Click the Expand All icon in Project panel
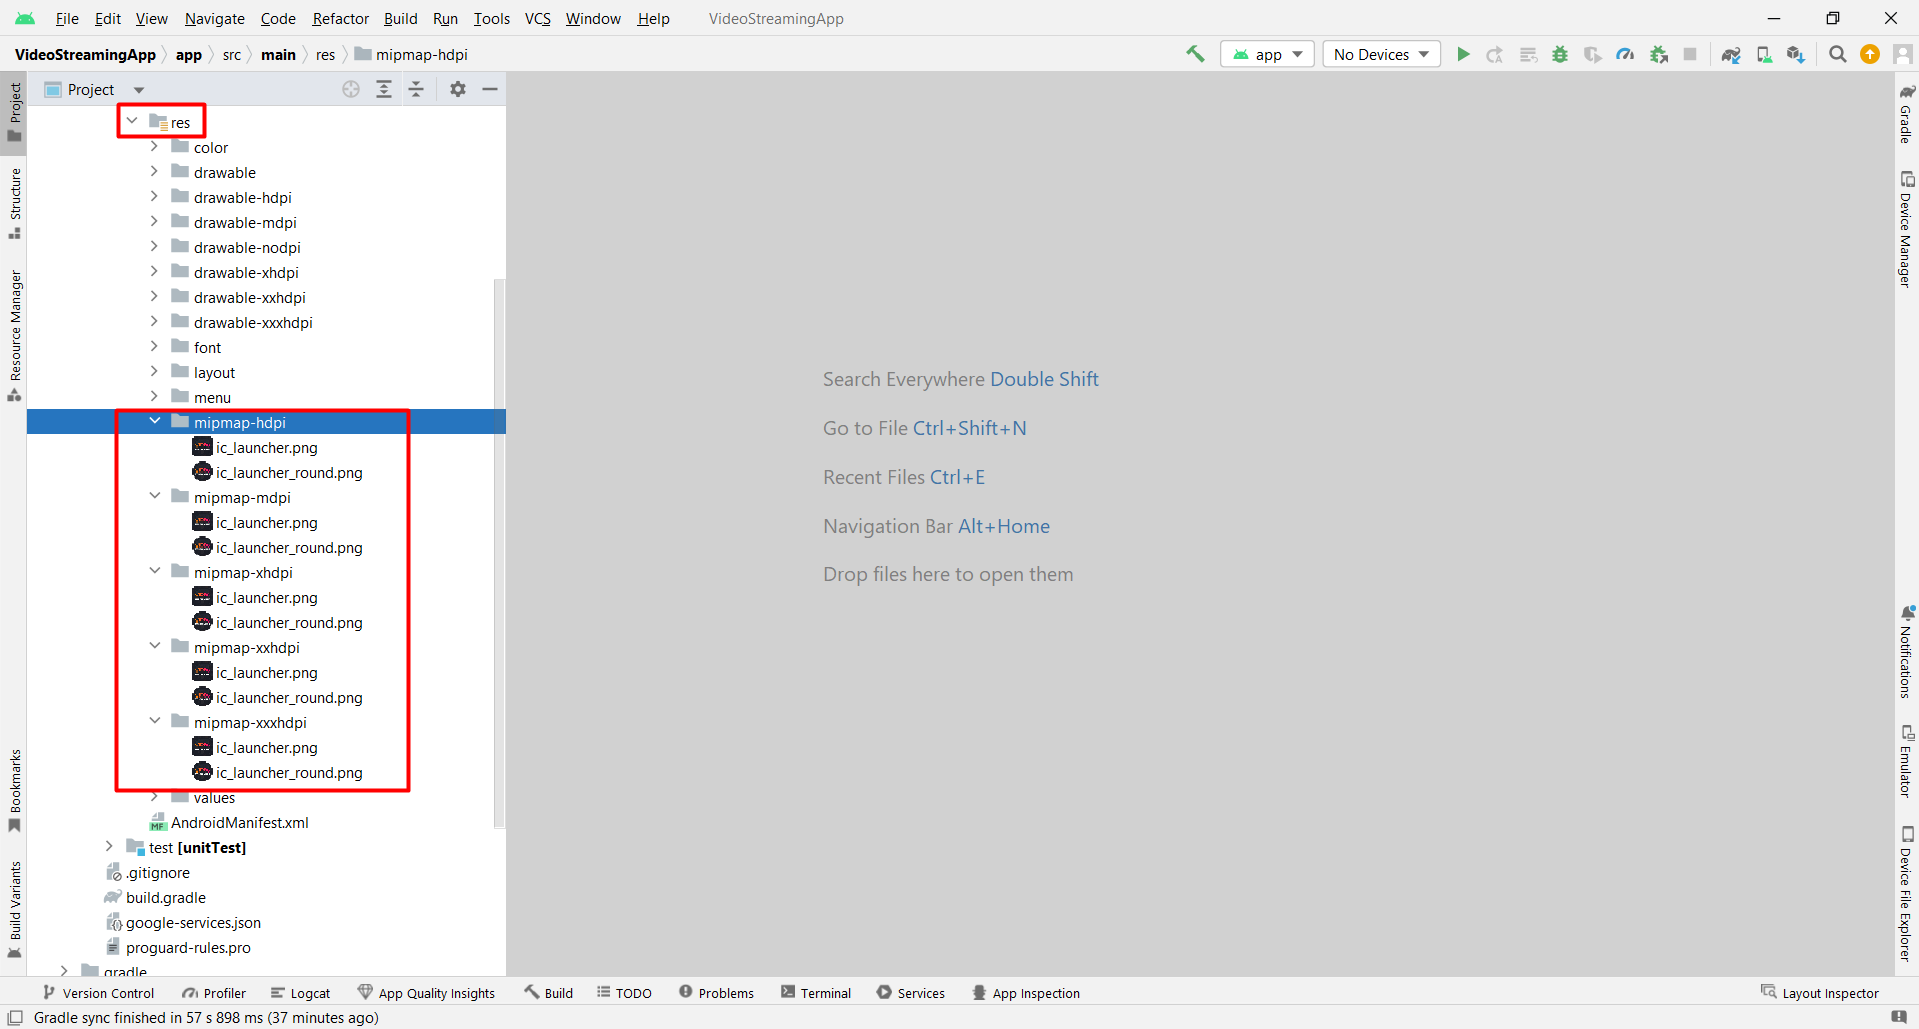The image size is (1919, 1029). 384,89
